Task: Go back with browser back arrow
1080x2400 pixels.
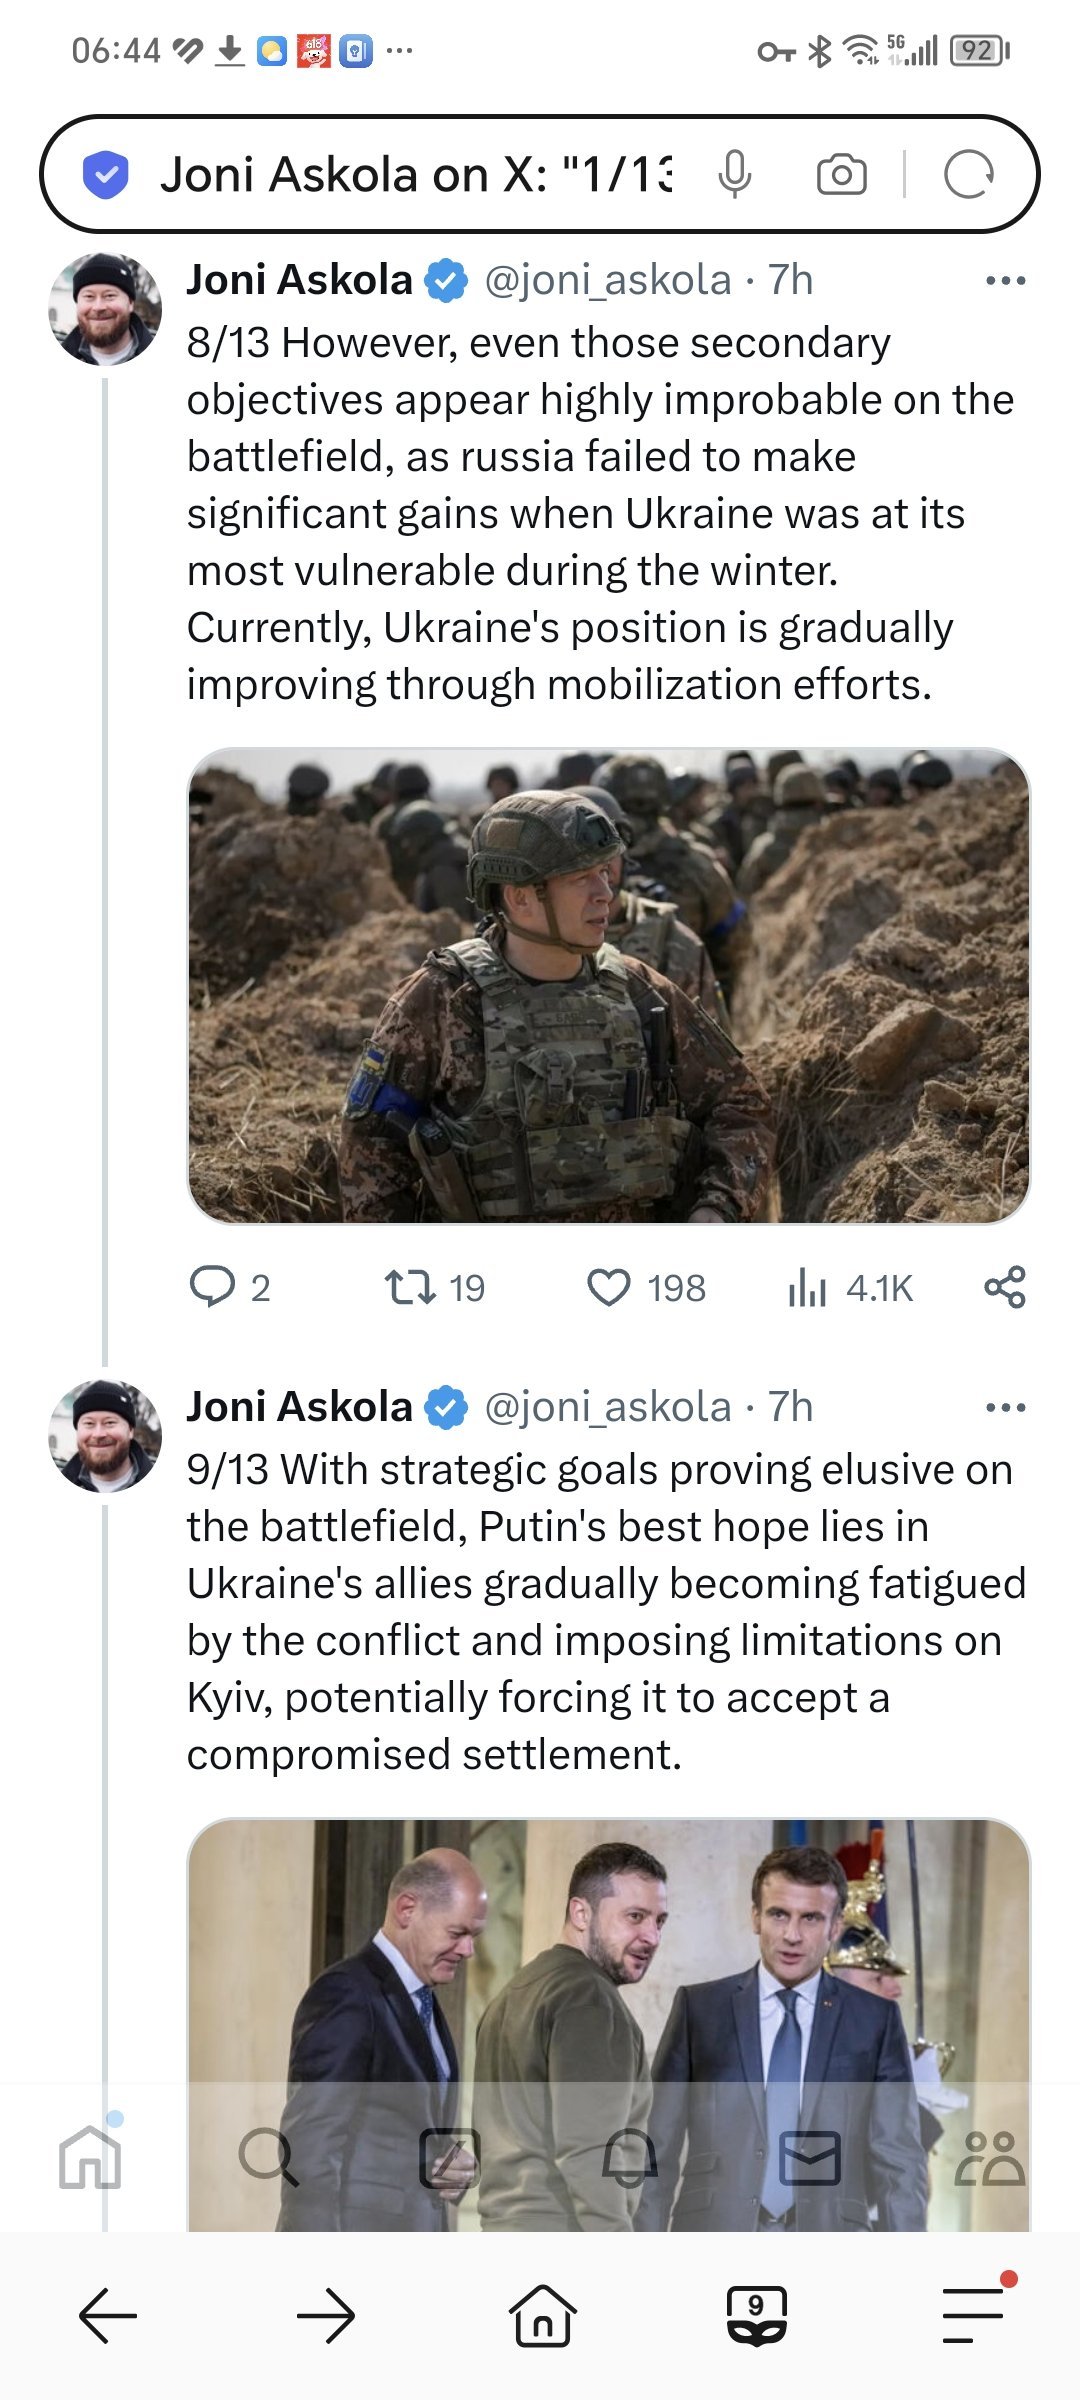Action: (x=108, y=2315)
